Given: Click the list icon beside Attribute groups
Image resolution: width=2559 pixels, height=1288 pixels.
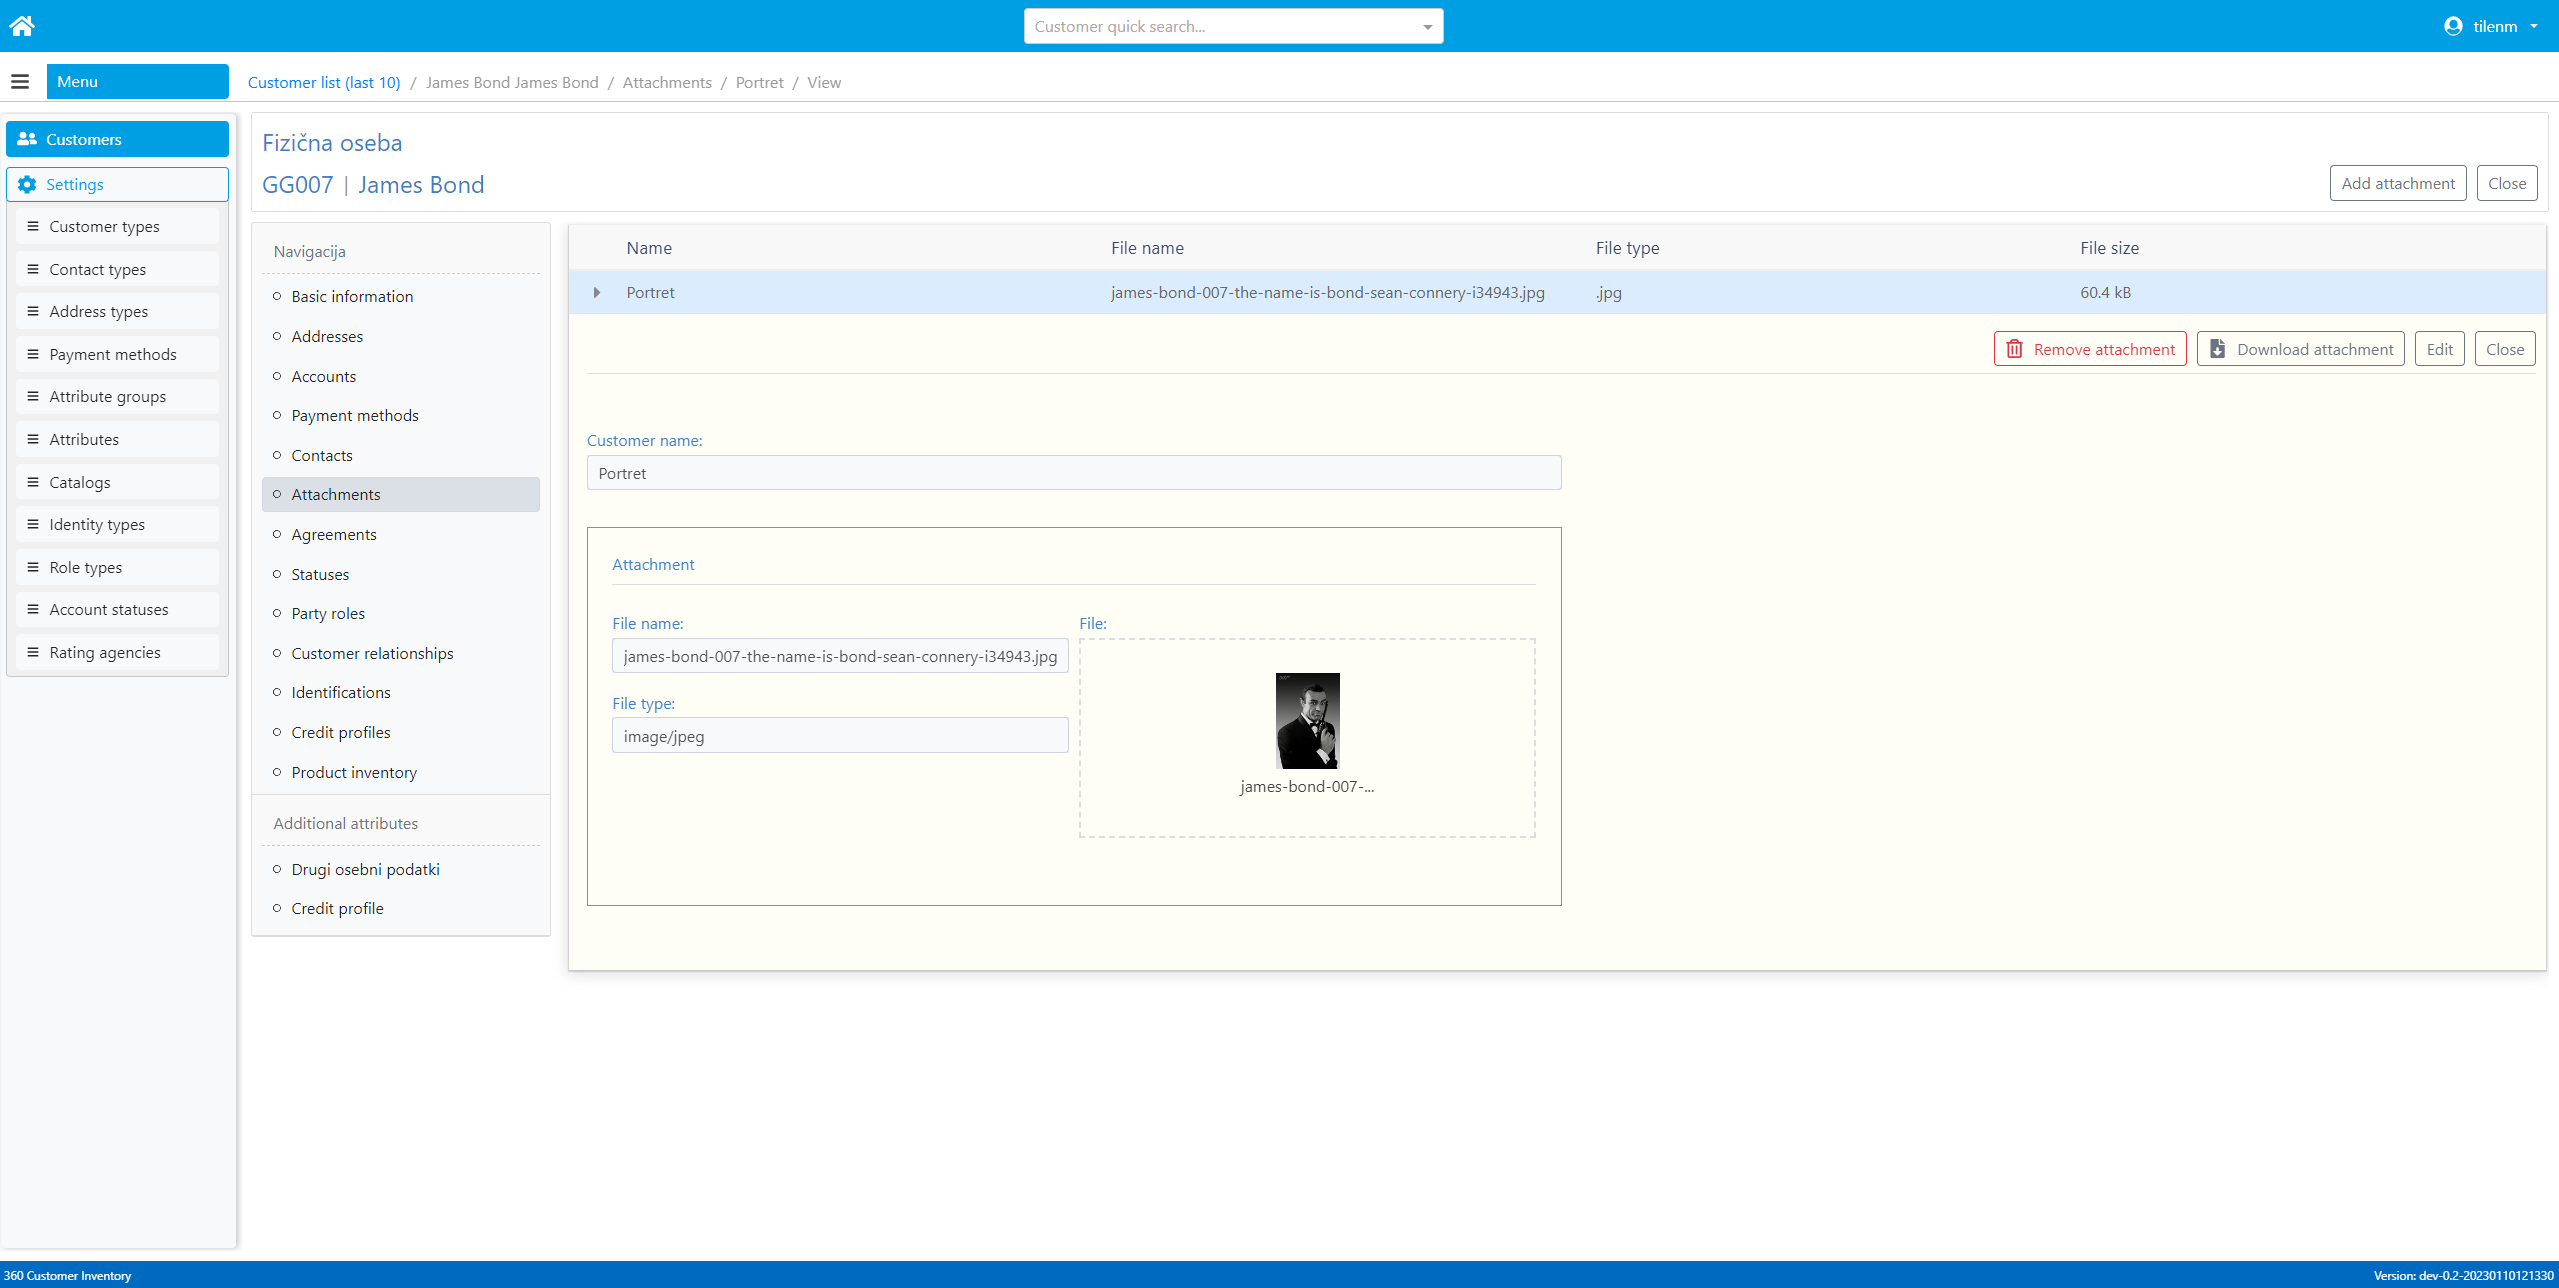Looking at the screenshot, I should (x=31, y=396).
